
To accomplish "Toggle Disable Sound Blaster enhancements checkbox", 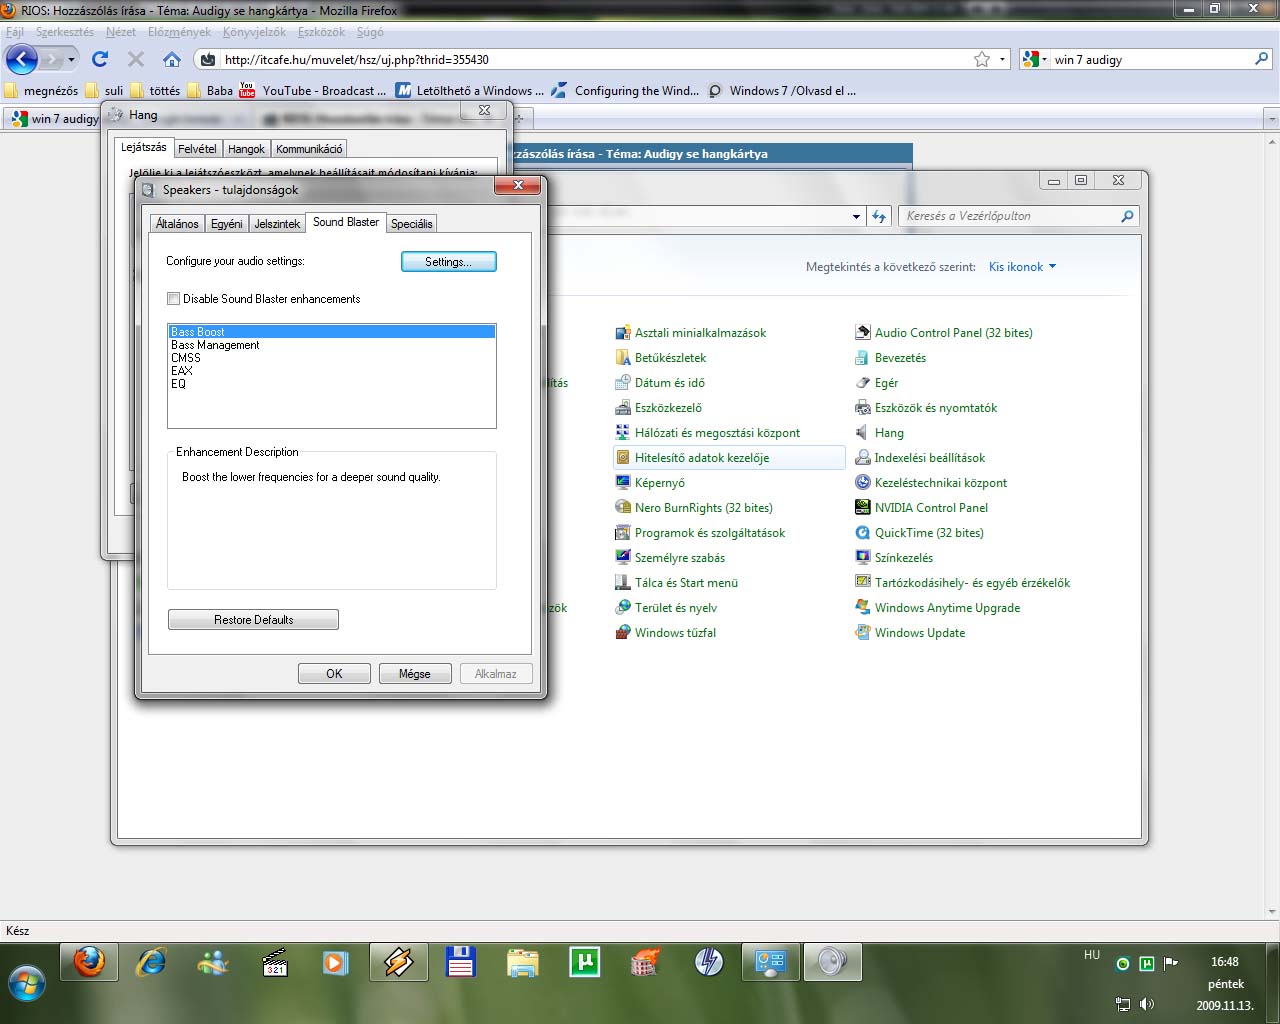I will pyautogui.click(x=174, y=299).
